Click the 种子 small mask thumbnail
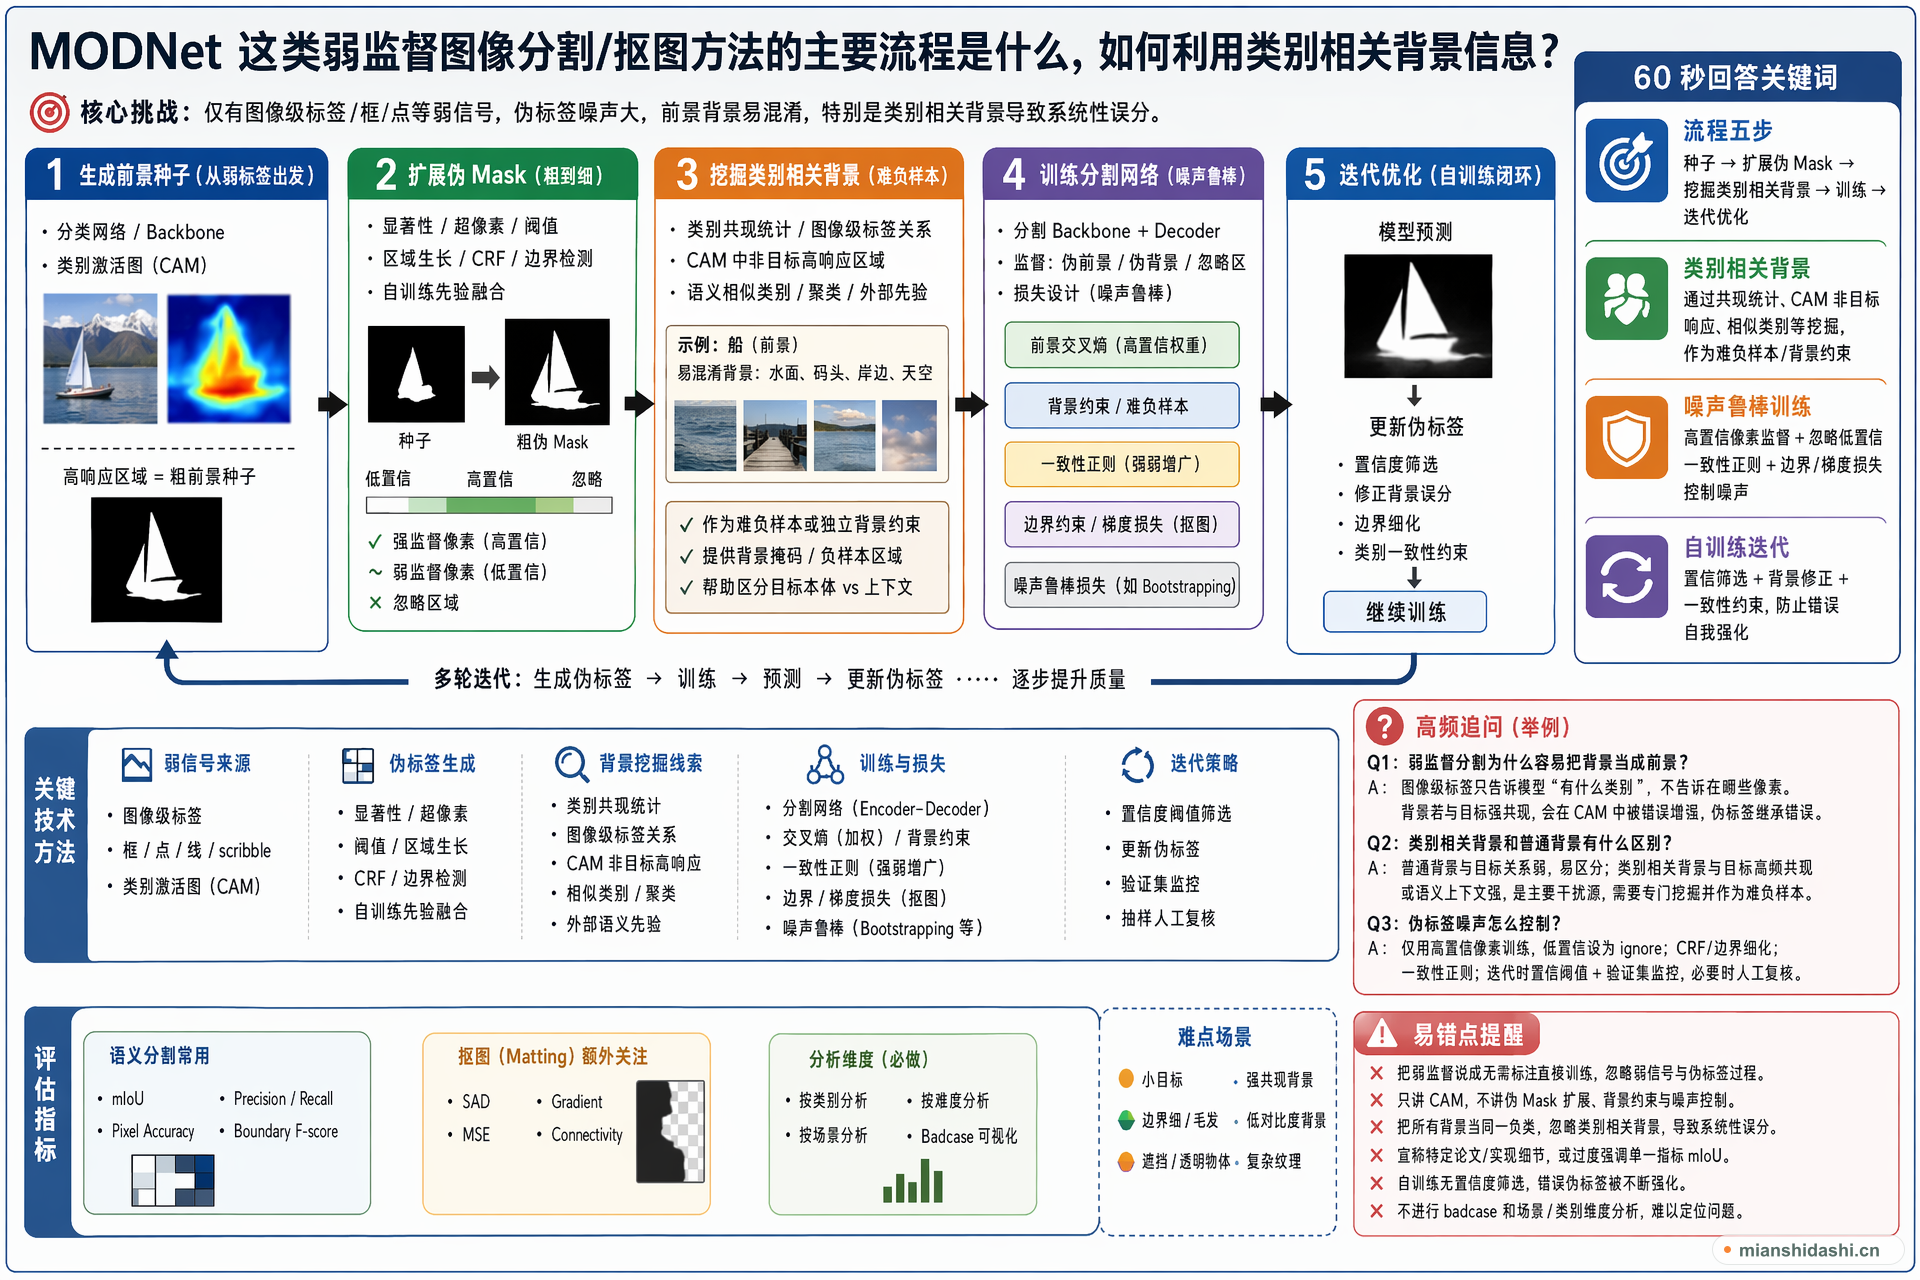Image resolution: width=1920 pixels, height=1280 pixels. pos(416,374)
